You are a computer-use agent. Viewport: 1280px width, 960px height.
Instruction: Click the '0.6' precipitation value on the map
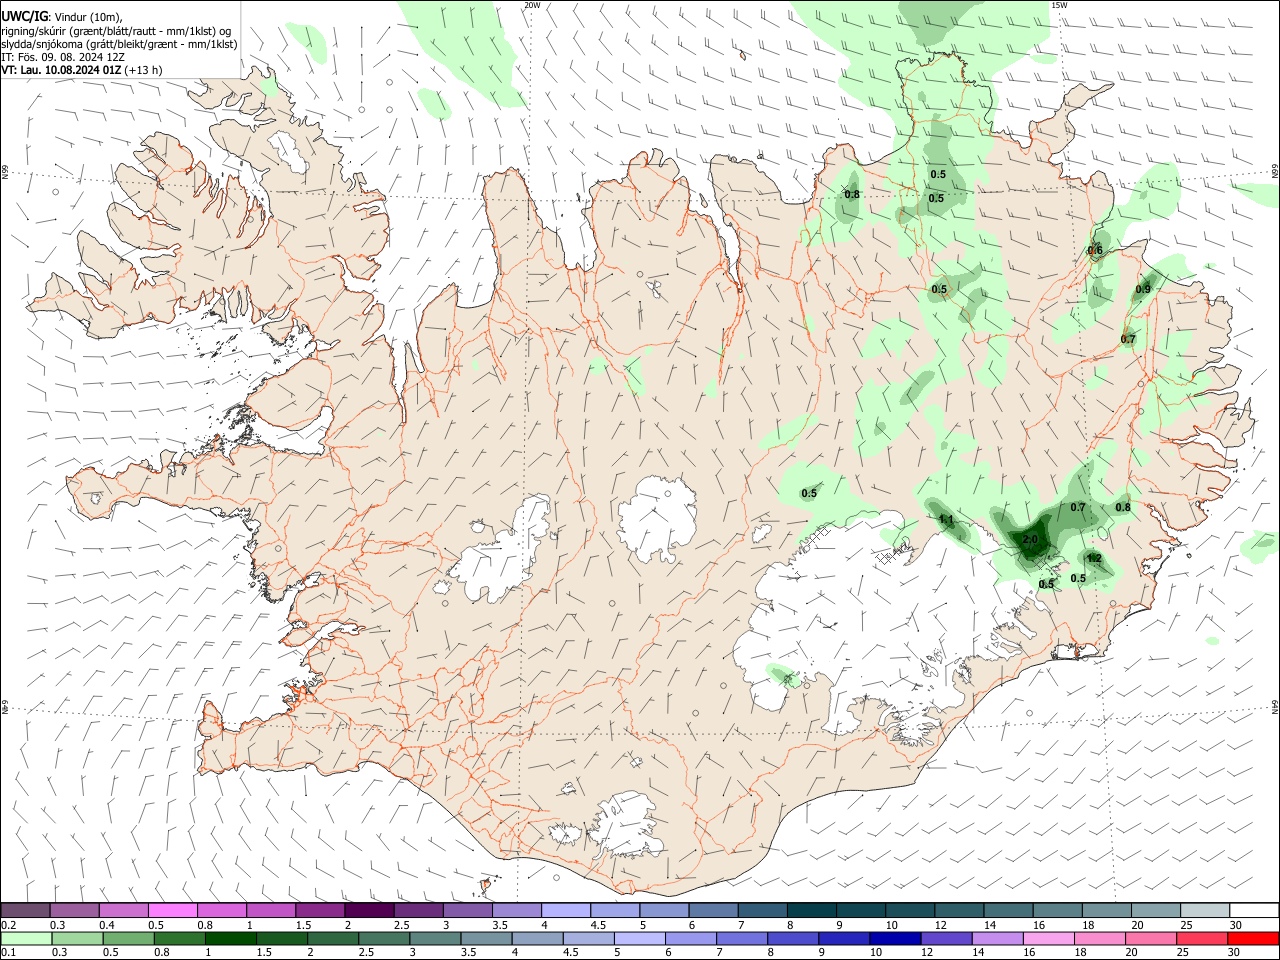point(1095,250)
